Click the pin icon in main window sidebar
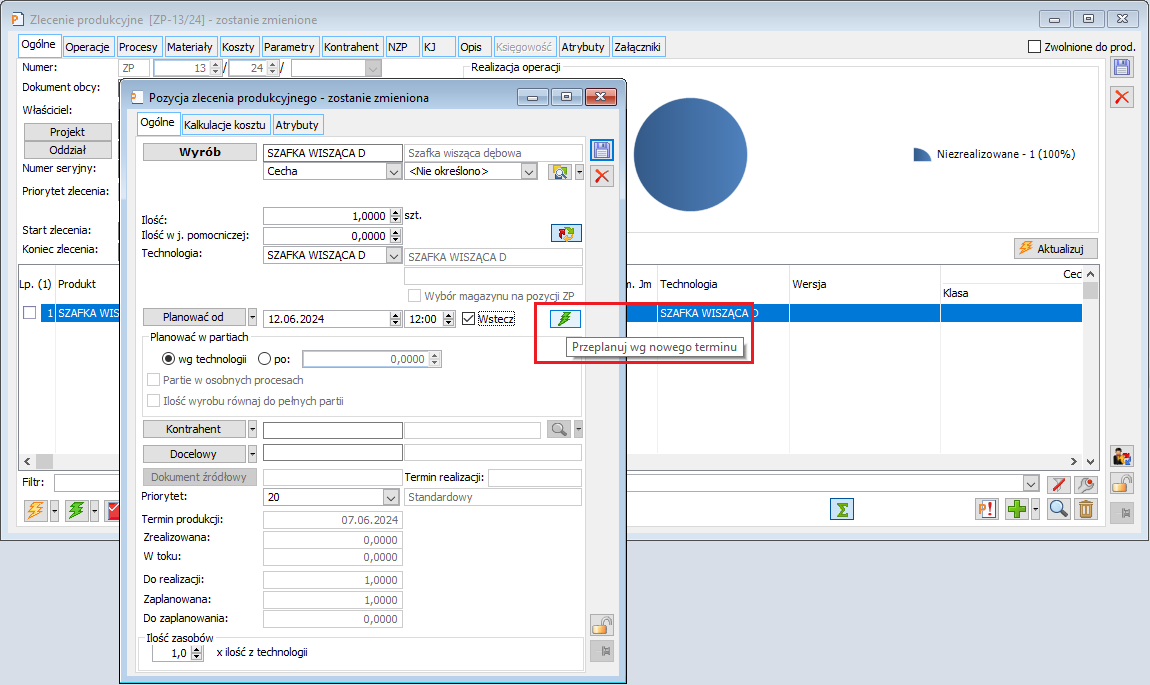Image resolution: width=1150 pixels, height=685 pixels. click(1121, 513)
